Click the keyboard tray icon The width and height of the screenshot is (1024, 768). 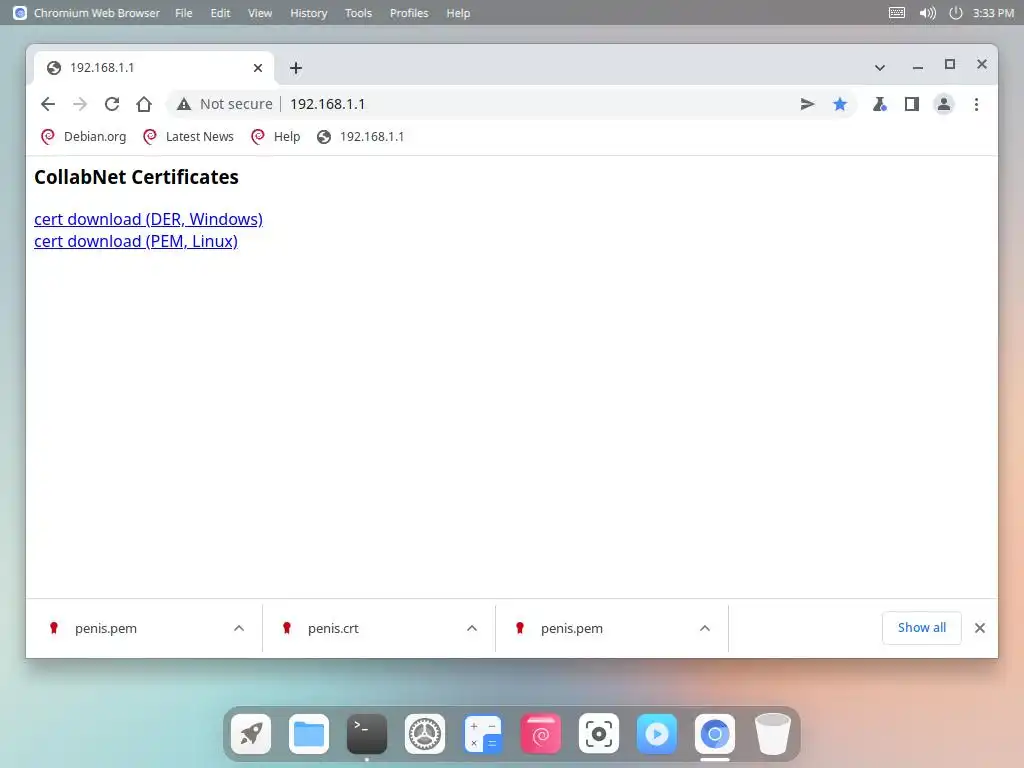(x=897, y=13)
